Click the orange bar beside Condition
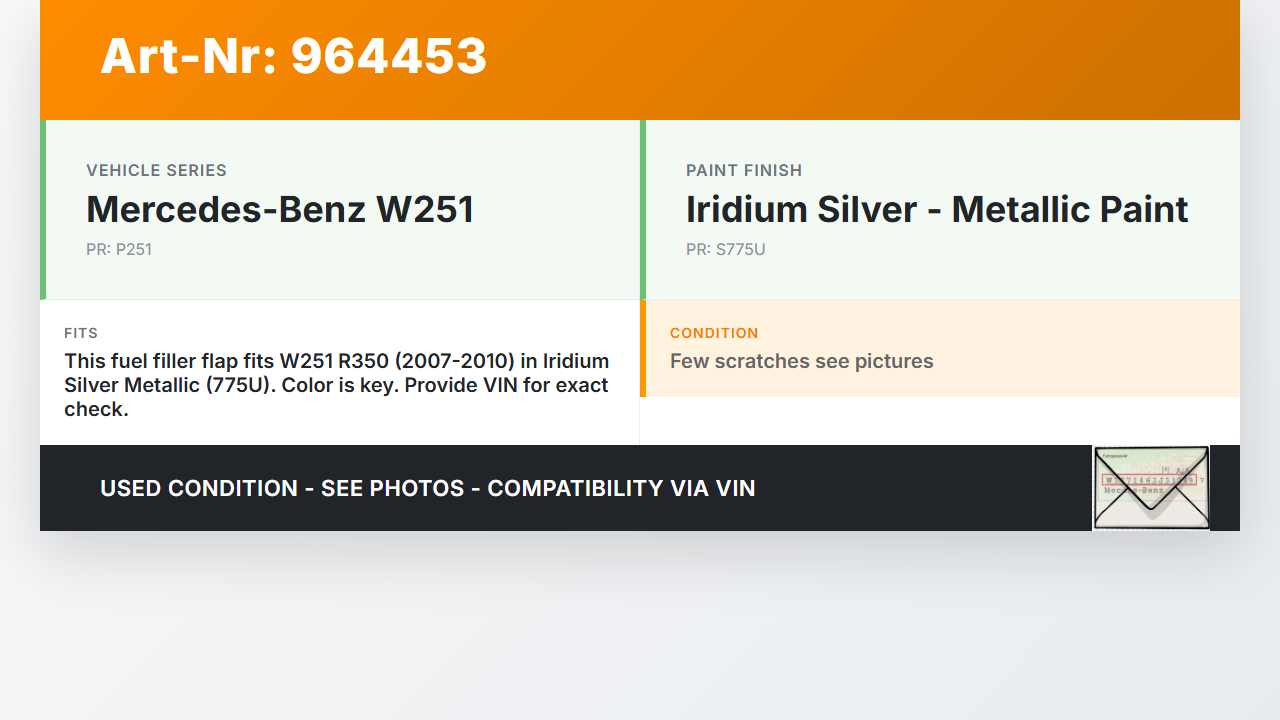The width and height of the screenshot is (1280, 720). click(643, 348)
